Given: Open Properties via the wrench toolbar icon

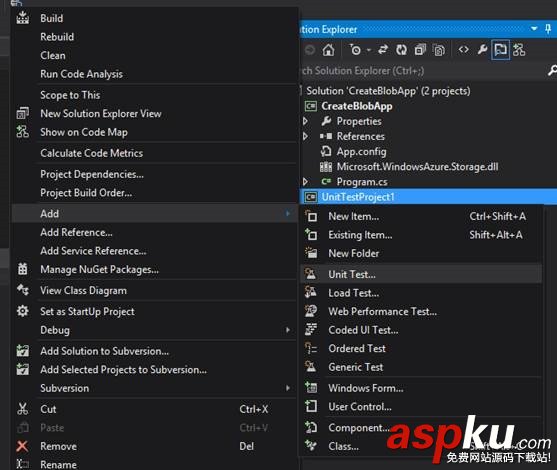Looking at the screenshot, I should pyautogui.click(x=482, y=50).
